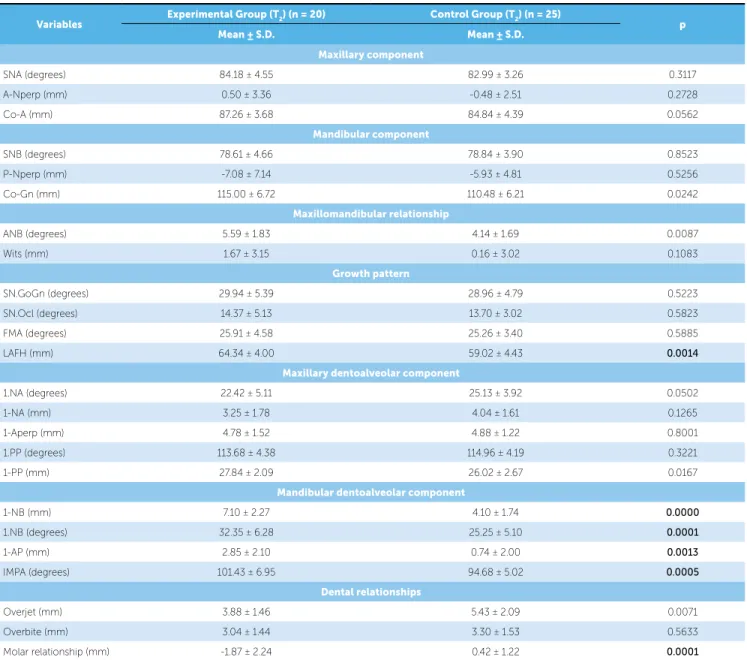
Task: Select the '1.NA (degrees)' row label
Action: click(35, 393)
